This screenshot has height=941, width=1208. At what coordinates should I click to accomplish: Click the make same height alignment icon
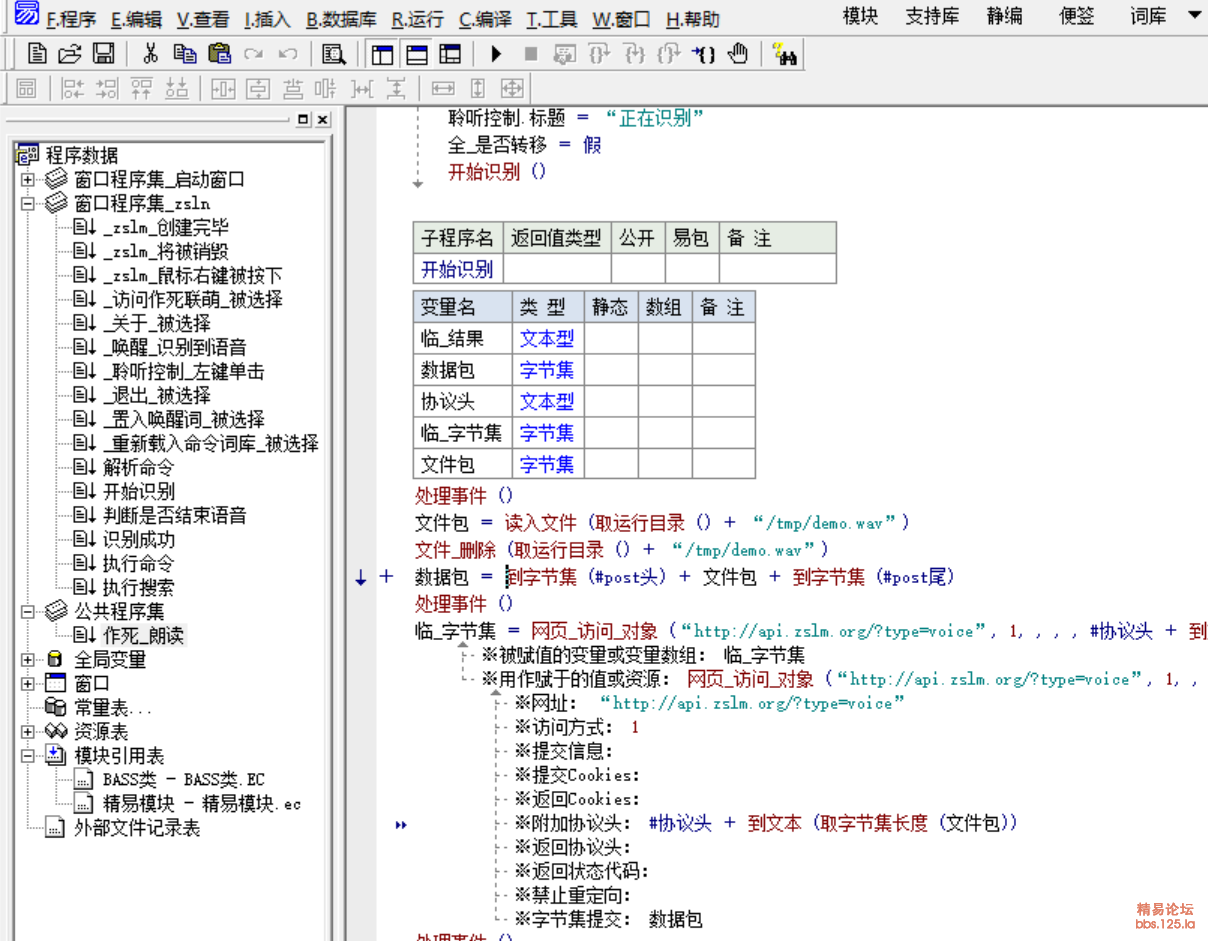[x=477, y=88]
